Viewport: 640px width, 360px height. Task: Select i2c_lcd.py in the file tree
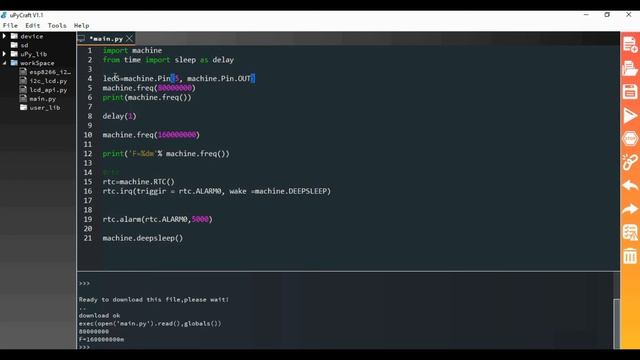coord(48,81)
